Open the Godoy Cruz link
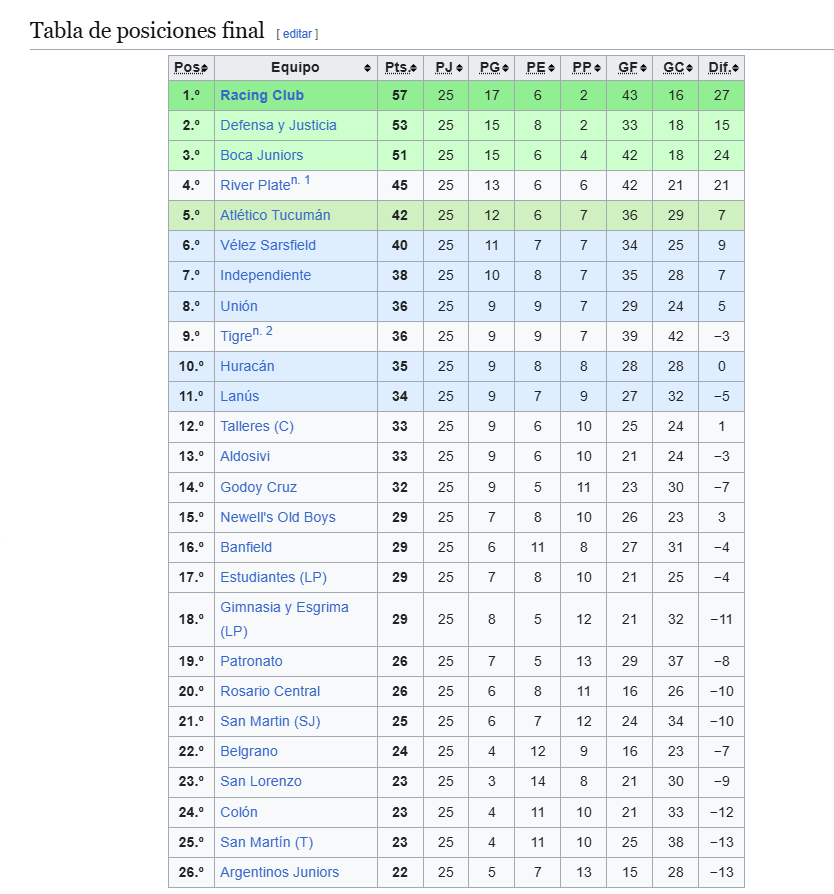The height and width of the screenshot is (894, 834). point(259,487)
